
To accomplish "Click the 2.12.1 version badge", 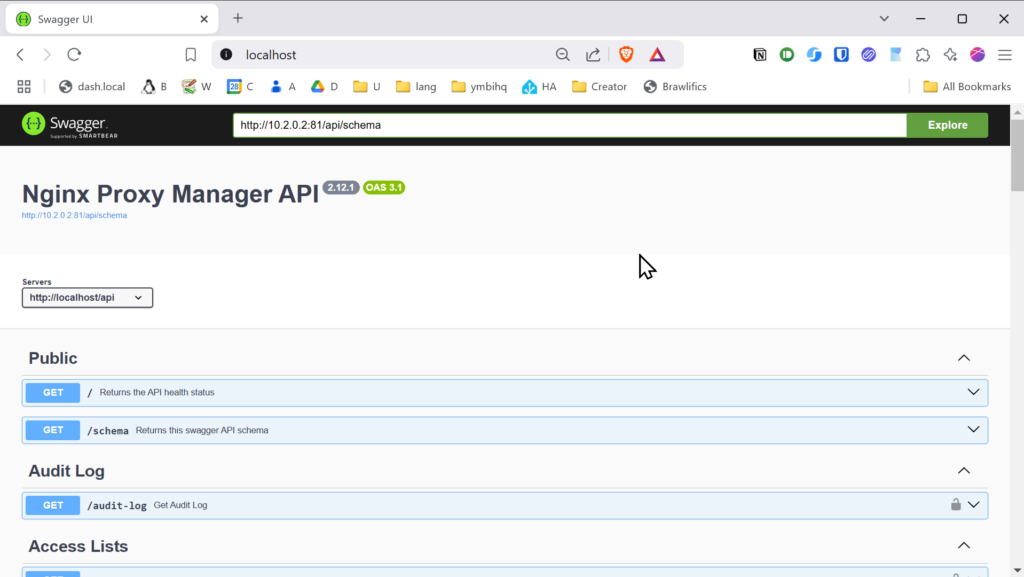I will [x=341, y=187].
